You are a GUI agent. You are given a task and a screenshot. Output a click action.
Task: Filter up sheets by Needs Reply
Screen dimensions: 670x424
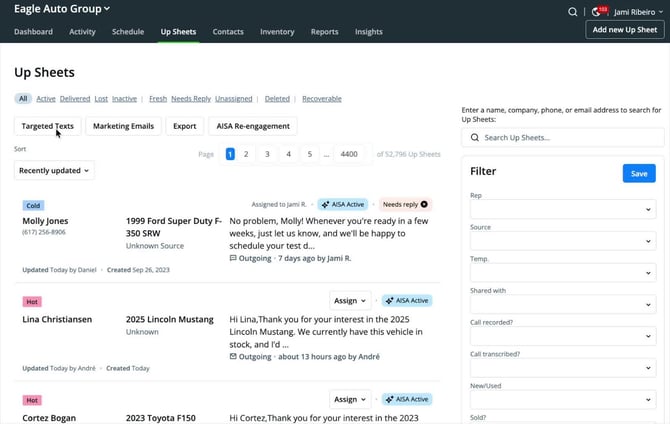191,99
